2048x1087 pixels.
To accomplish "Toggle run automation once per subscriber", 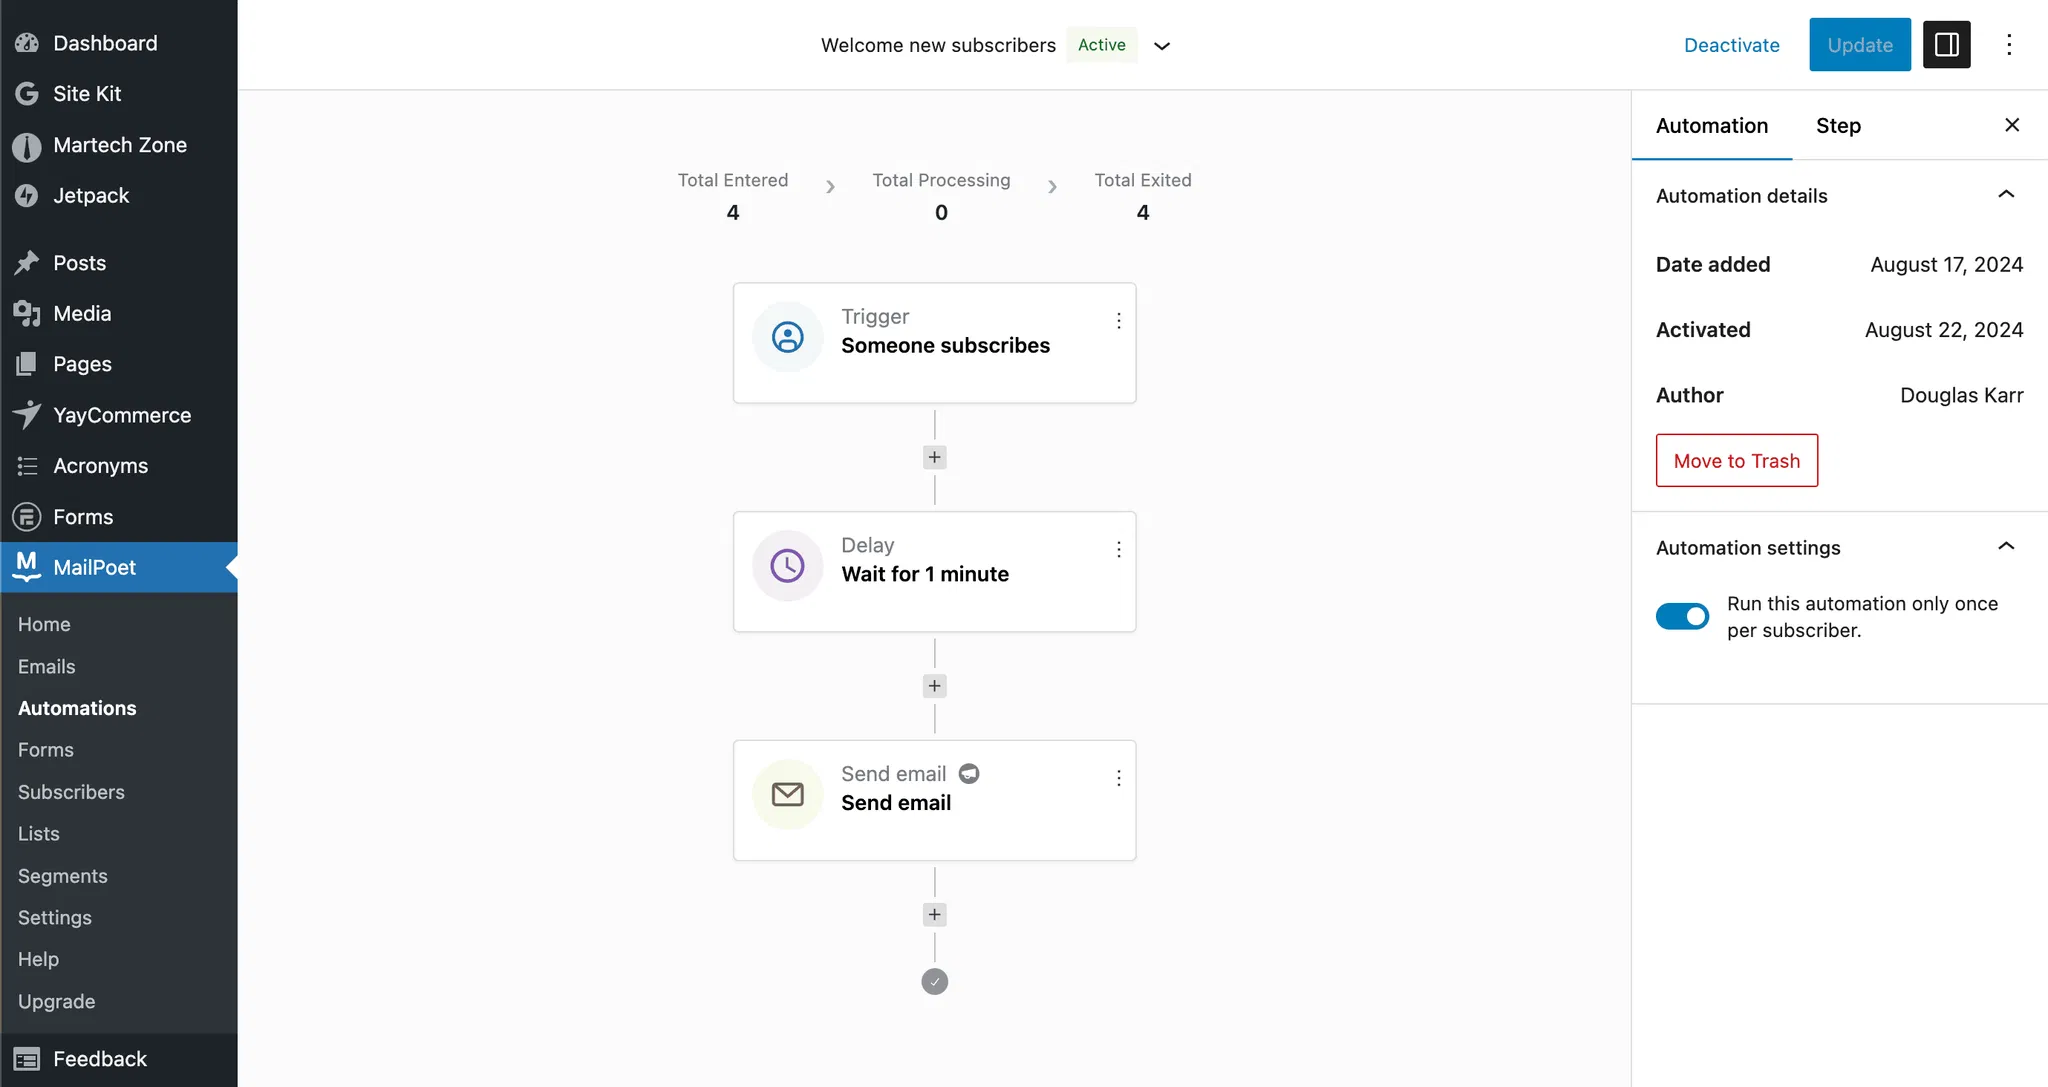I will tap(1682, 616).
